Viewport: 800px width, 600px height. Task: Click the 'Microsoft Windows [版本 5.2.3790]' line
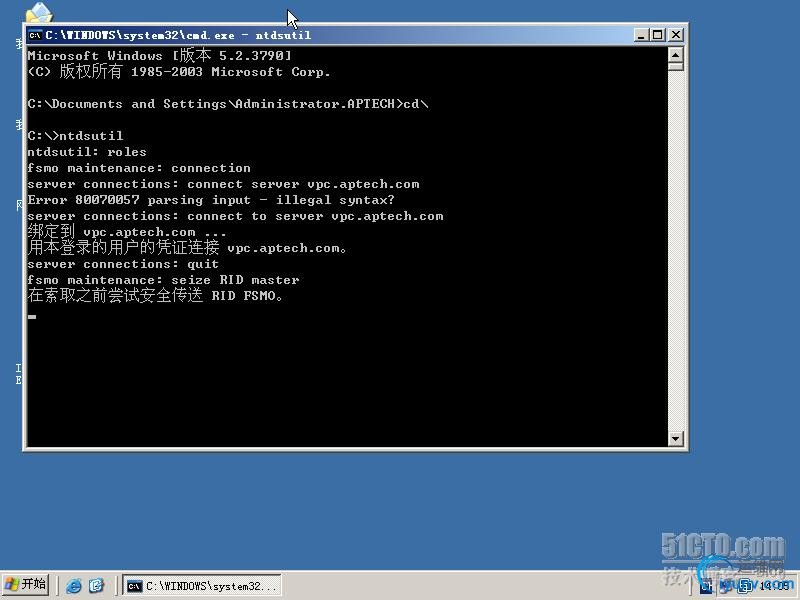click(159, 55)
